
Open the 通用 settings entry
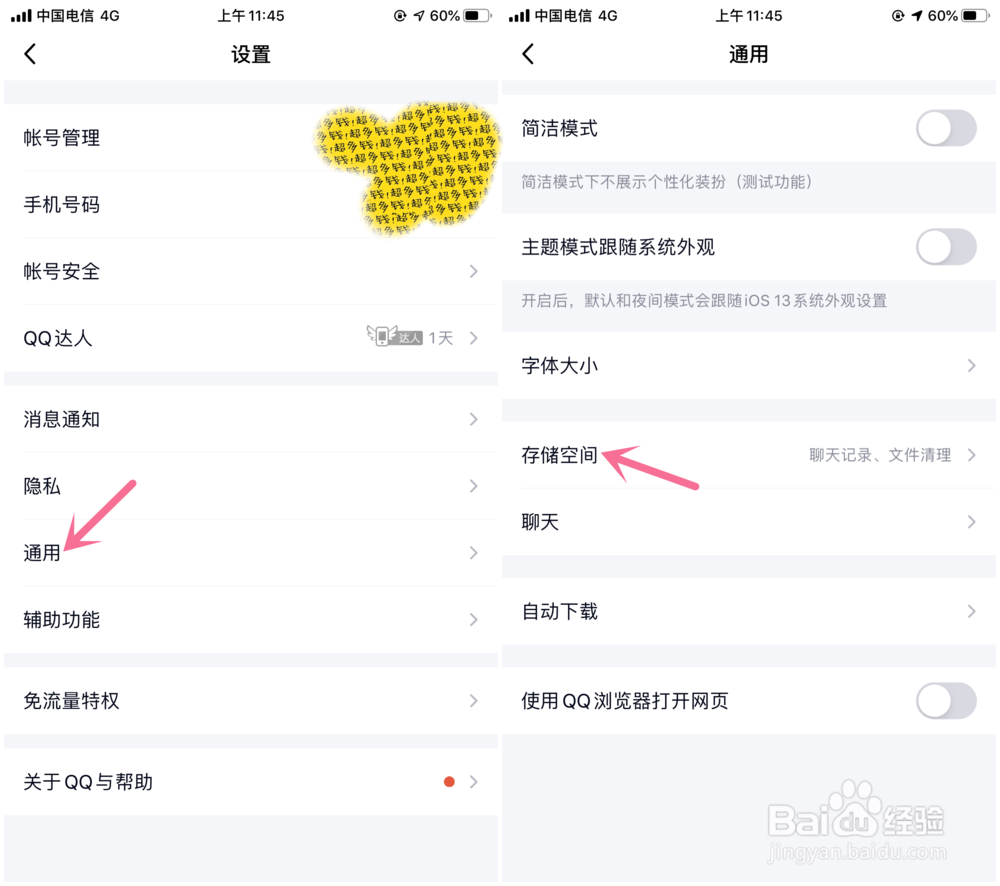(x=251, y=552)
